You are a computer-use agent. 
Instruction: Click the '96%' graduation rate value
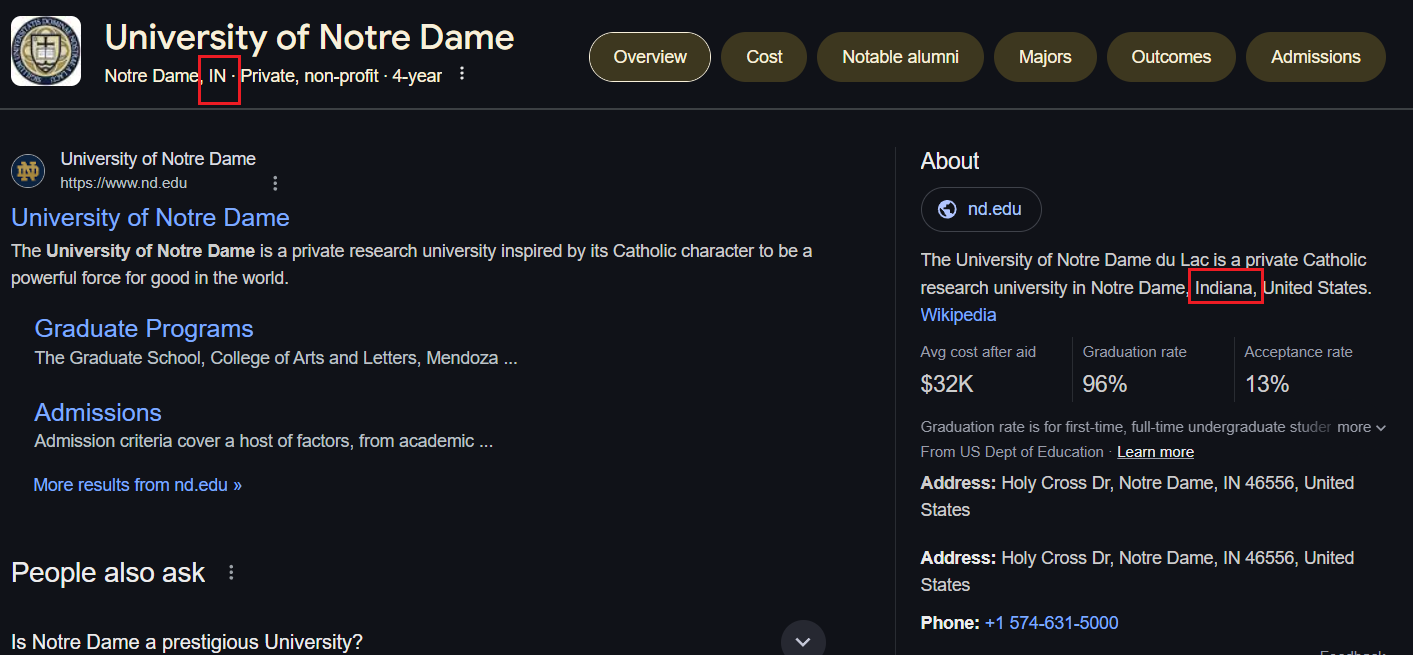1105,384
